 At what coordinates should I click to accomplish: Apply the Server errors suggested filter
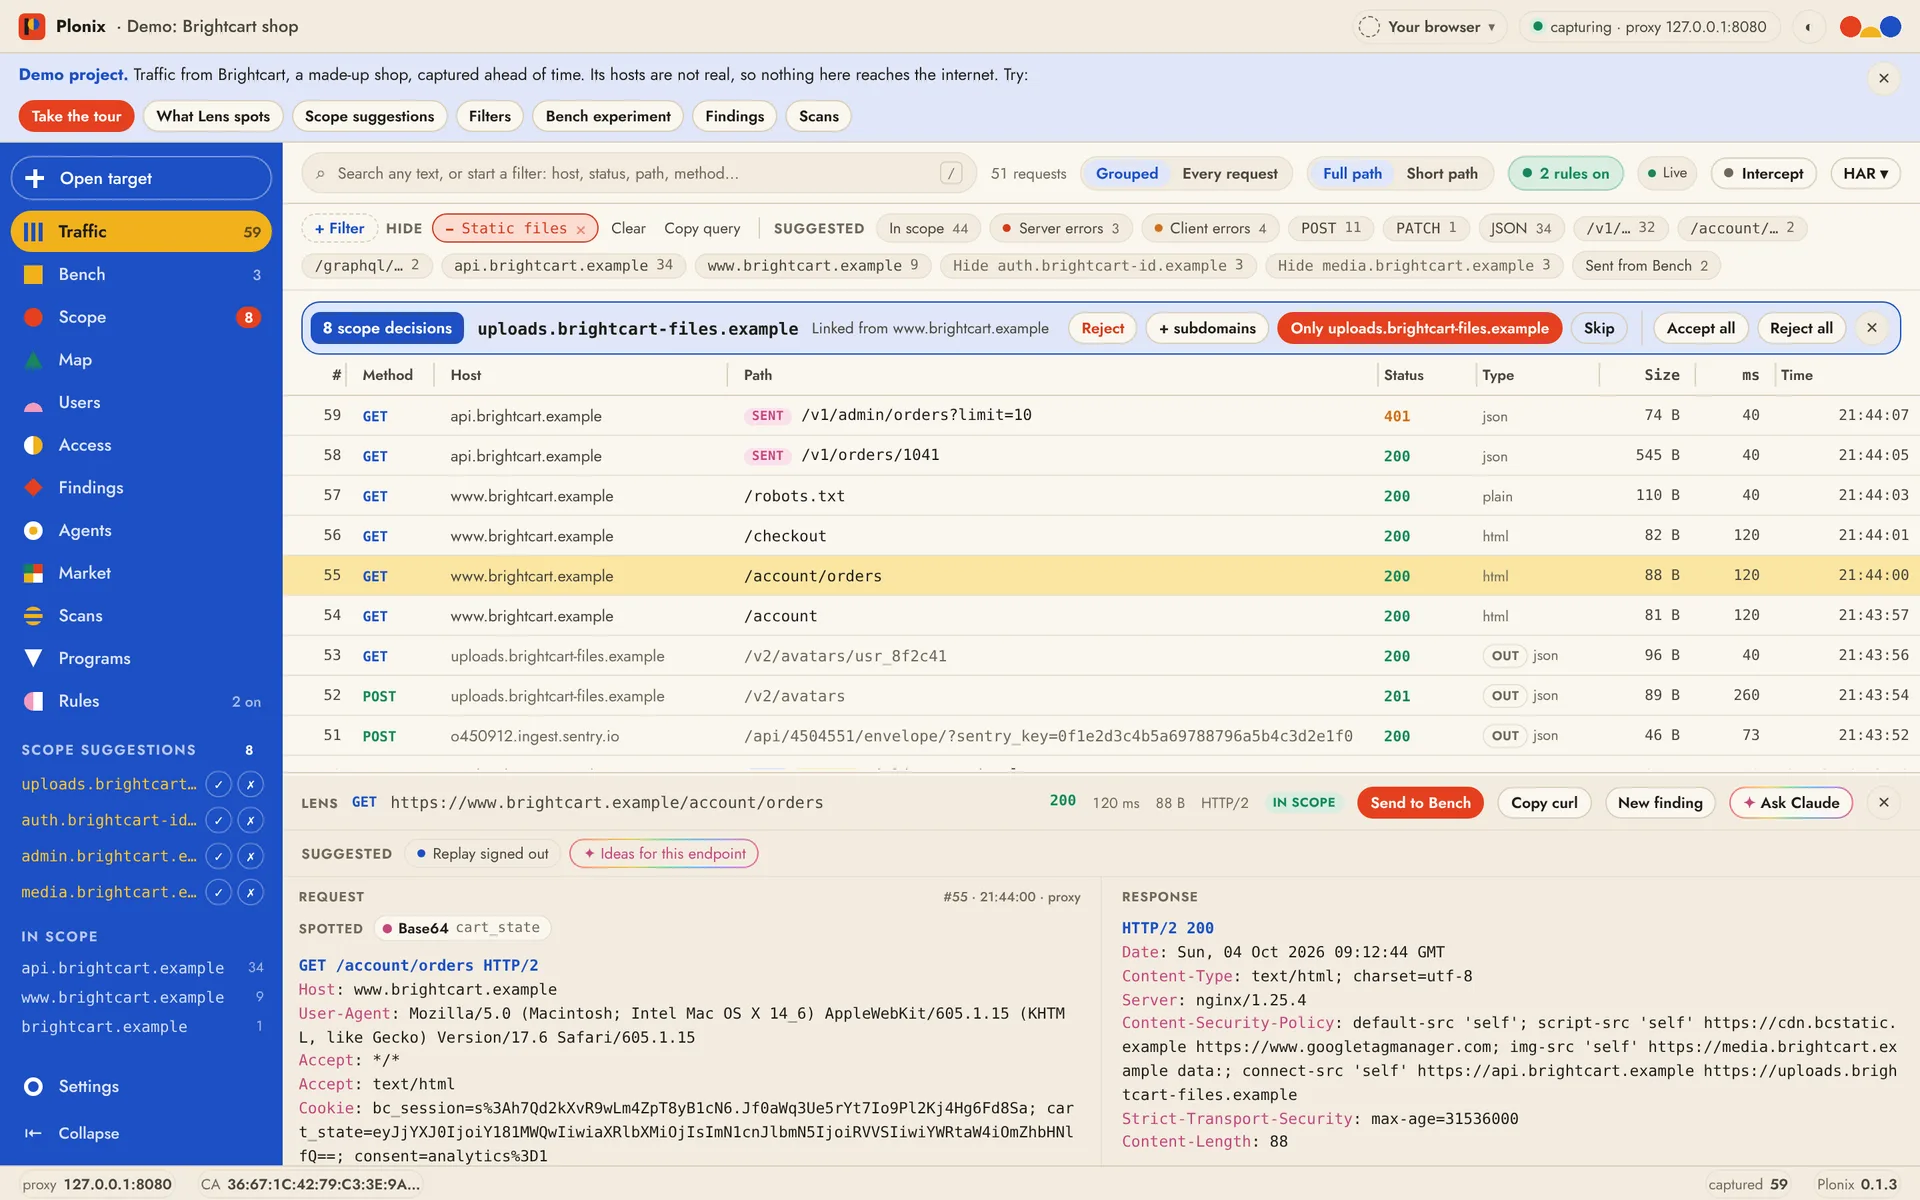pos(1061,229)
